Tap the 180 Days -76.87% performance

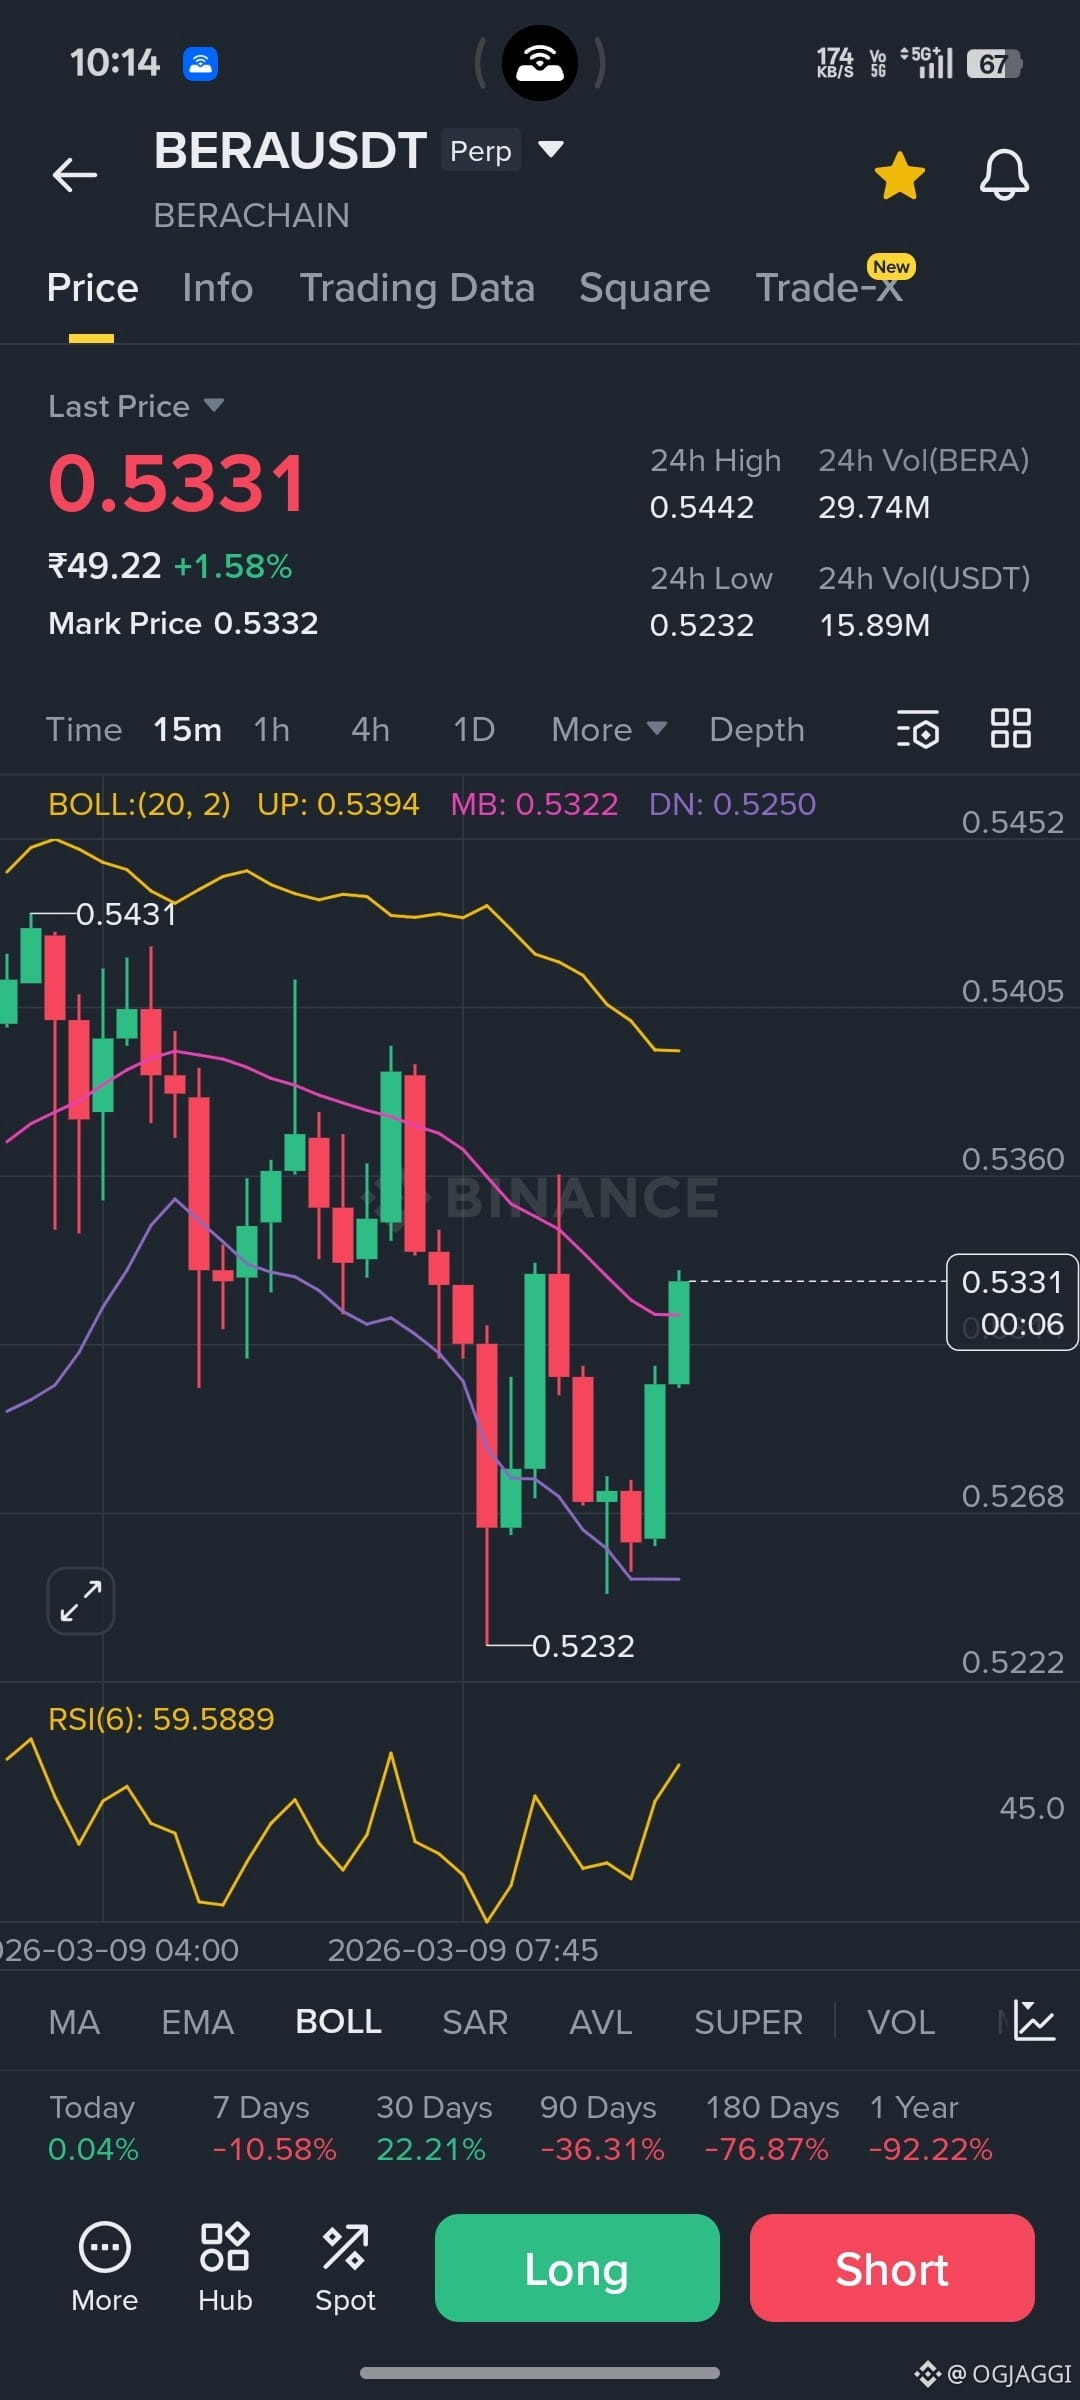pos(772,2128)
